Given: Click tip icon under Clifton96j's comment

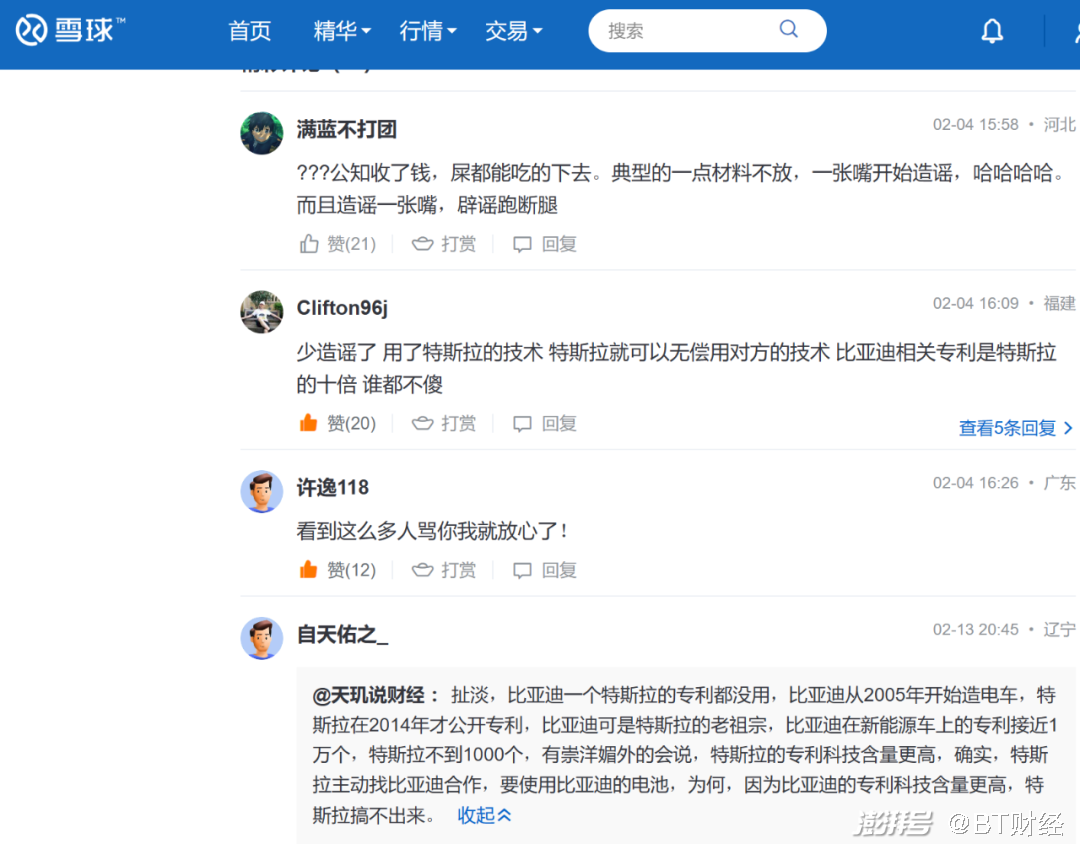Looking at the screenshot, I should 422,423.
